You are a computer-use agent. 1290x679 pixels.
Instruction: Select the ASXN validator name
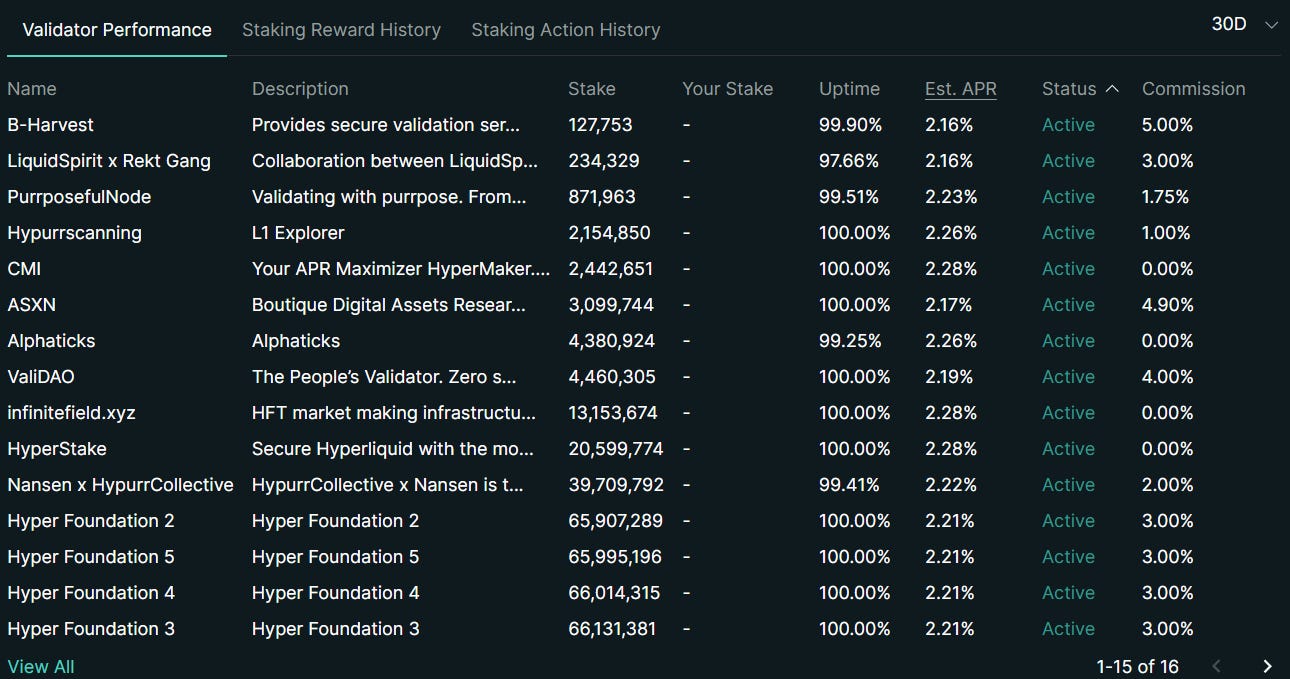pyautogui.click(x=31, y=305)
